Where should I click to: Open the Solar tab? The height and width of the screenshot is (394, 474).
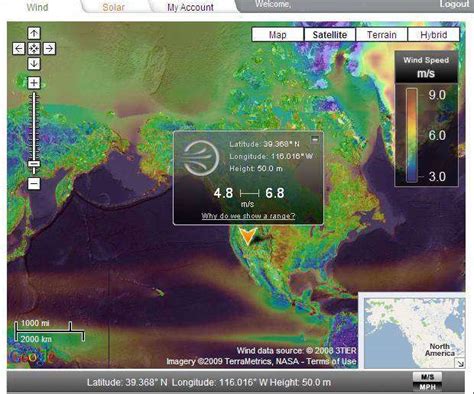click(113, 7)
